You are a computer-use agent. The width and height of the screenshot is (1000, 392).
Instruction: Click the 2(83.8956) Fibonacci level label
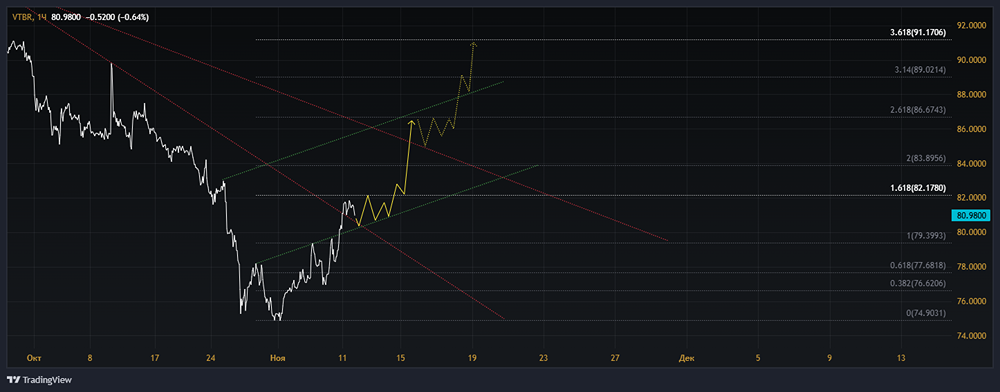point(927,157)
